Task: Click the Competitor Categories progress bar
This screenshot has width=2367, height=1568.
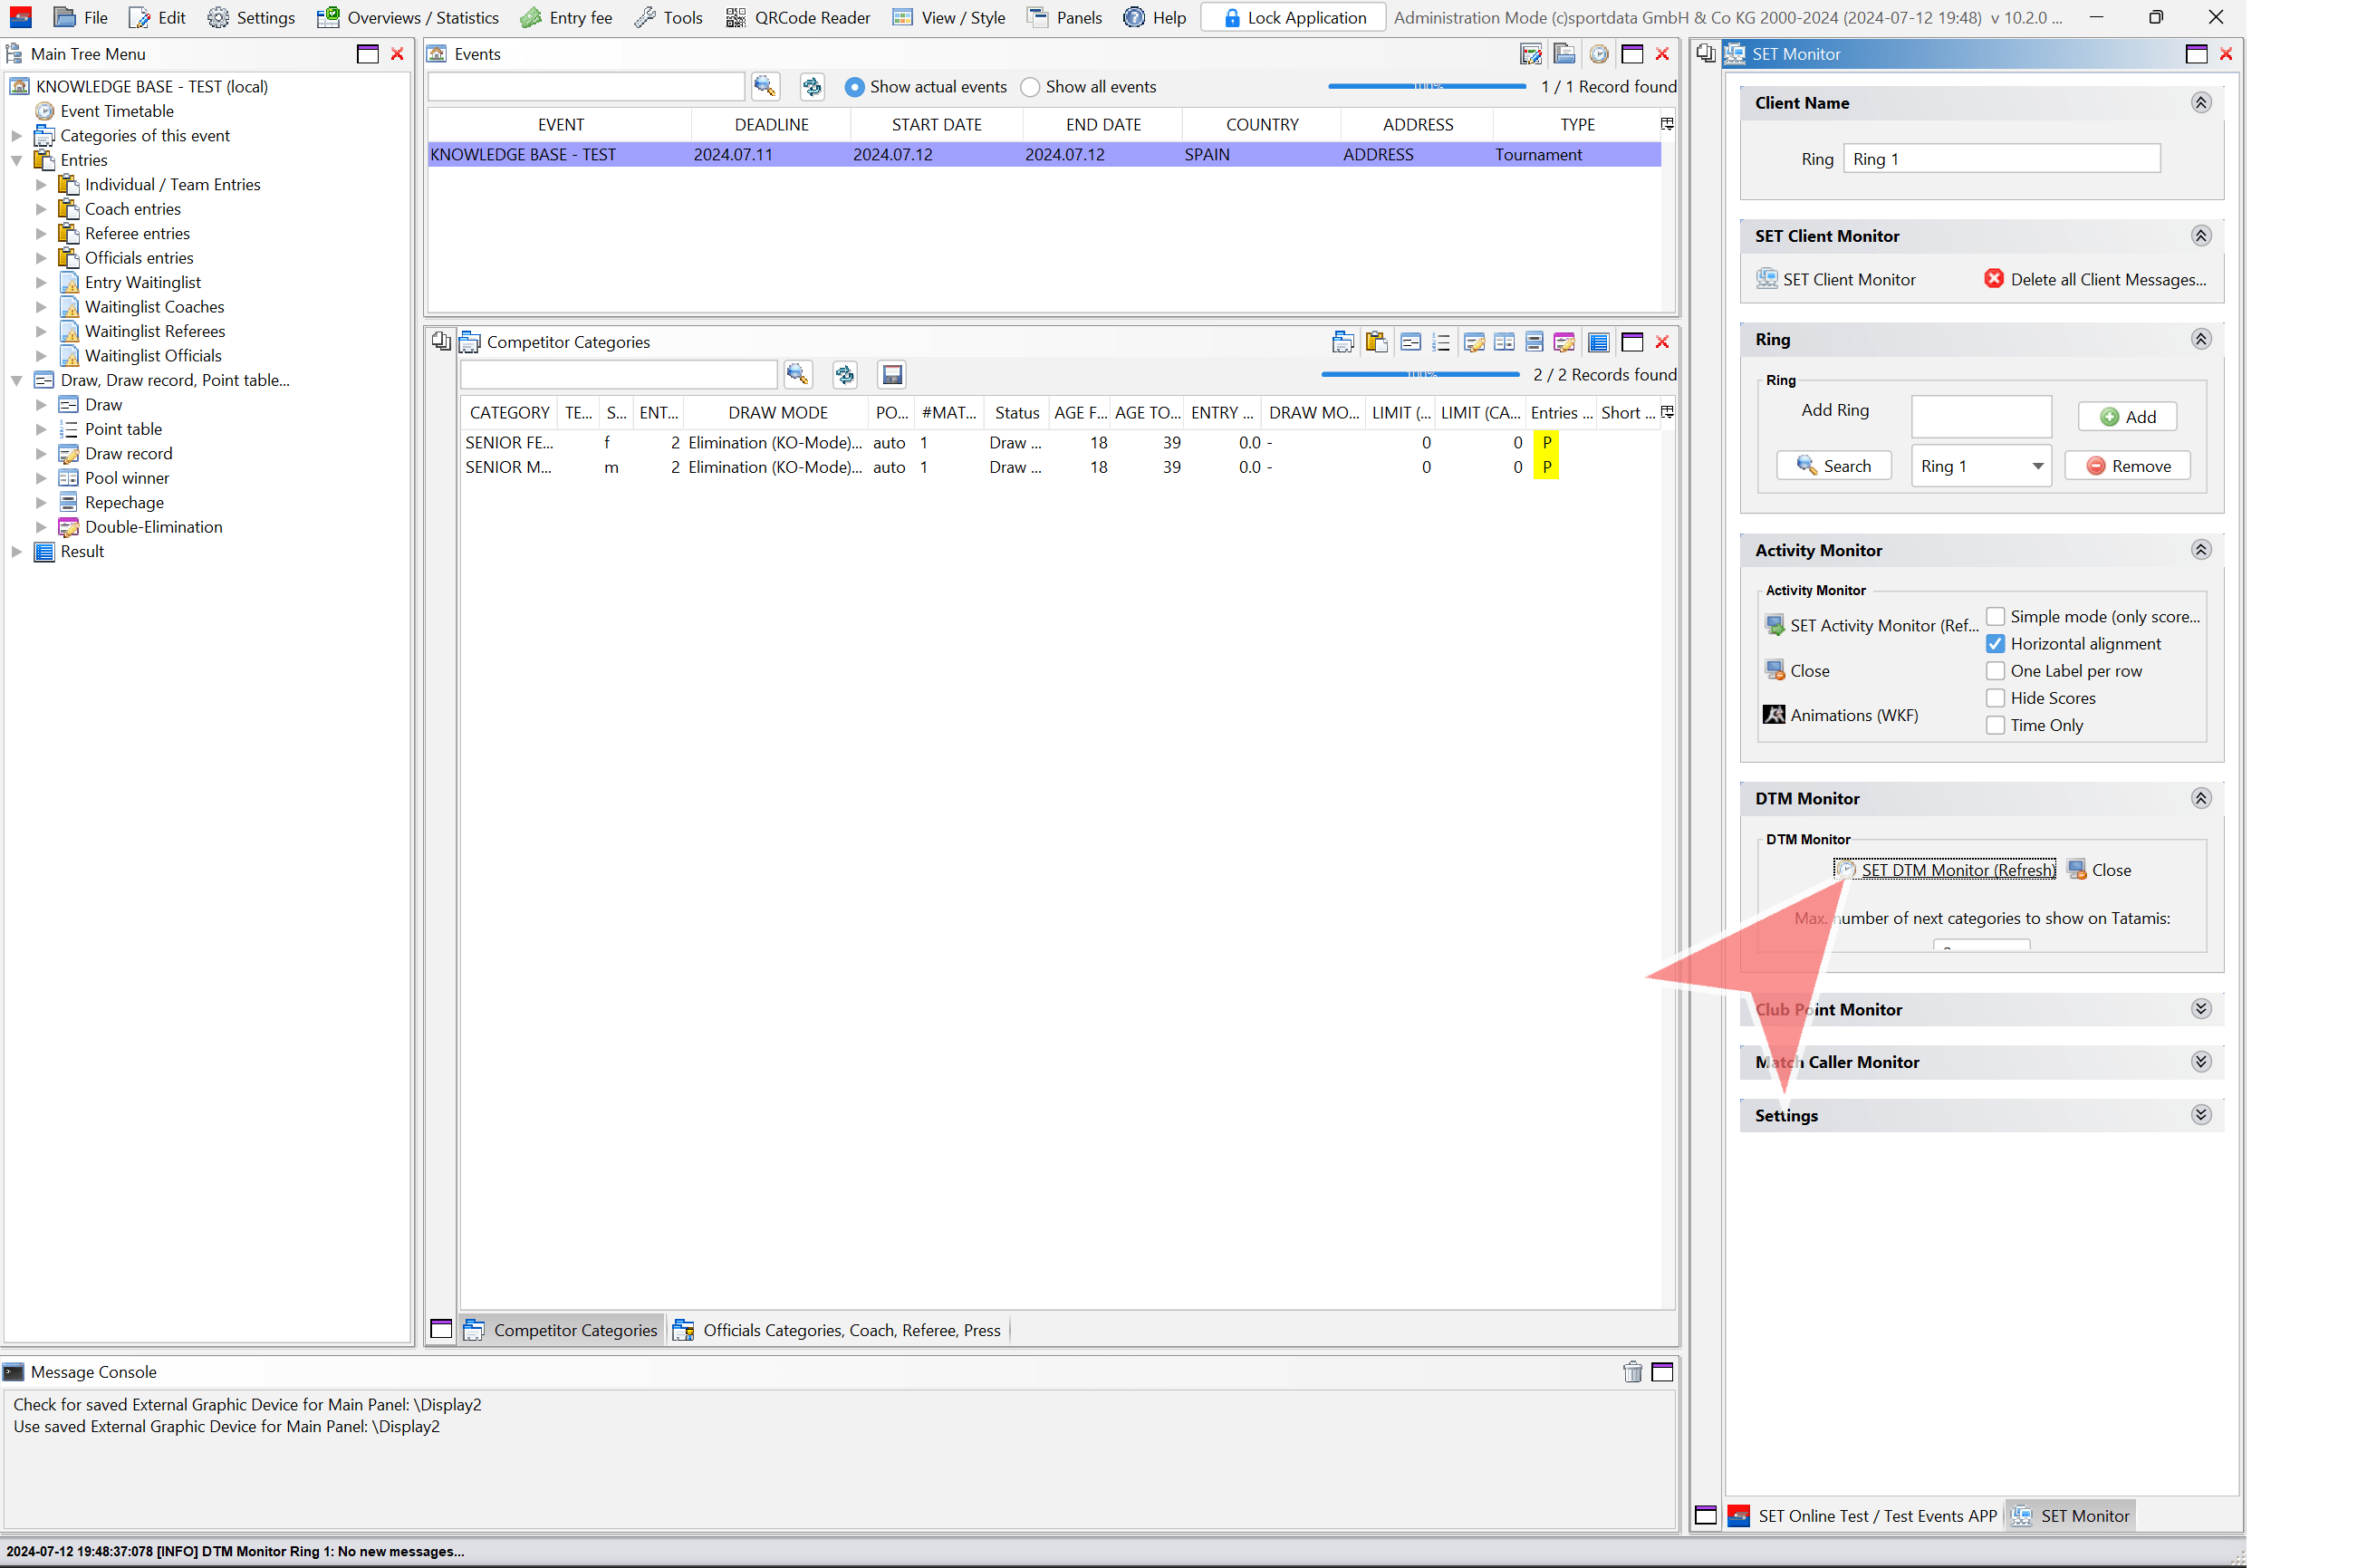Action: click(1419, 374)
